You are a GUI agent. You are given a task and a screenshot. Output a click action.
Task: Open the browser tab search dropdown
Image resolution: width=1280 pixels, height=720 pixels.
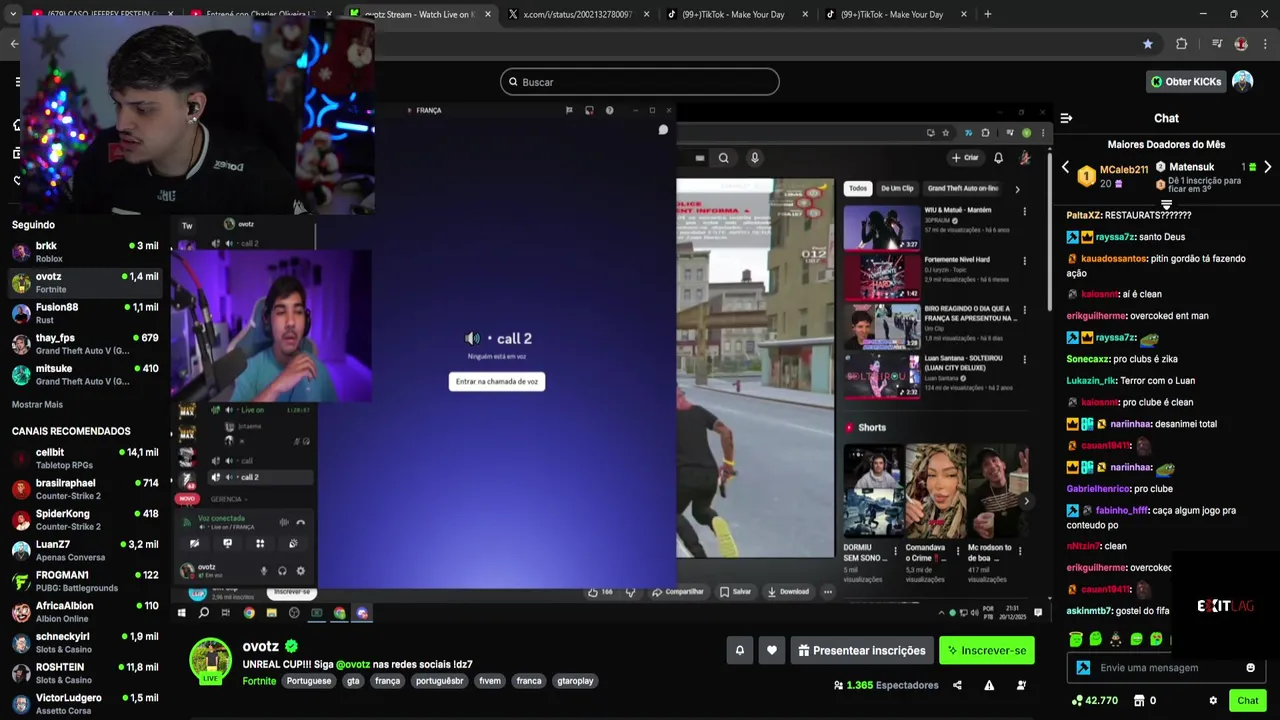coord(14,15)
